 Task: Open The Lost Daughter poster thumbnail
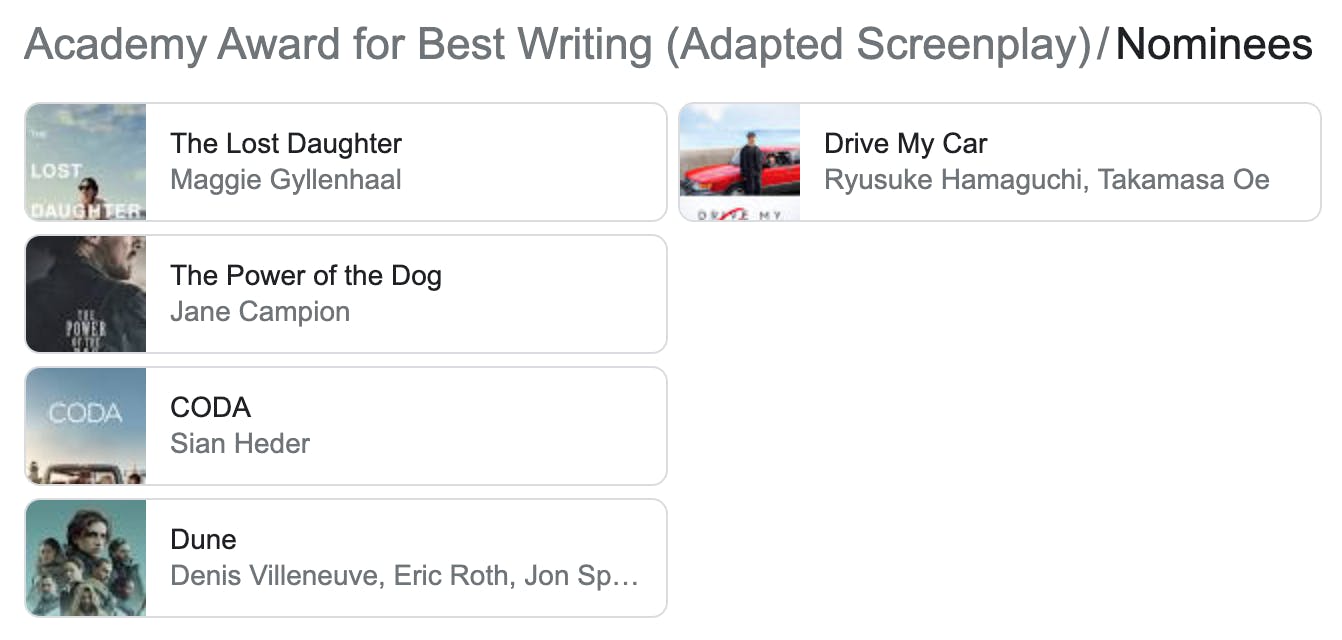[86, 162]
